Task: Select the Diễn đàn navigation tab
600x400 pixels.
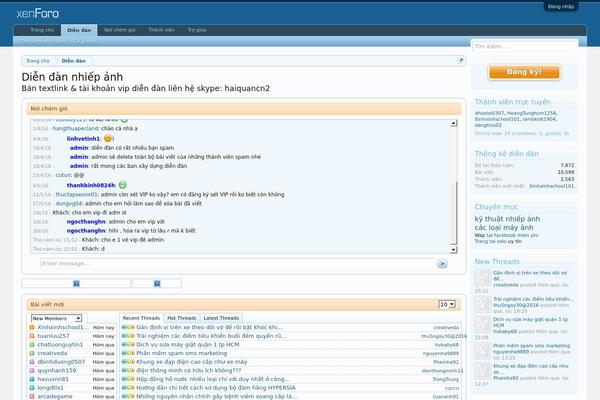Action: click(x=79, y=30)
